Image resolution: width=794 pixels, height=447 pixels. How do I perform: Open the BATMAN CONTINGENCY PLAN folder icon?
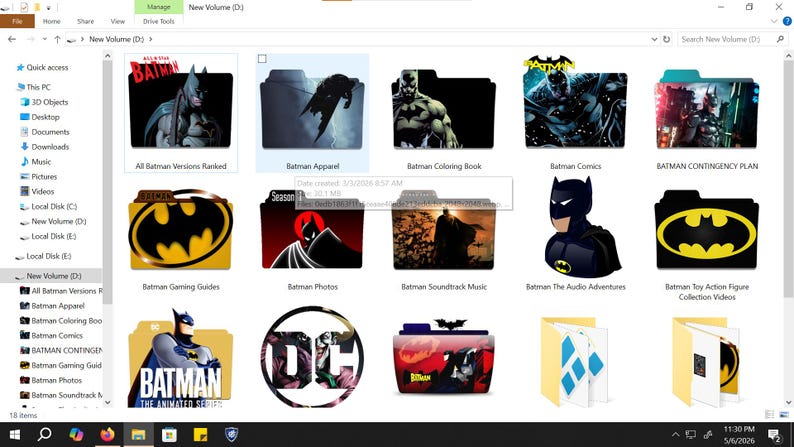click(707, 109)
